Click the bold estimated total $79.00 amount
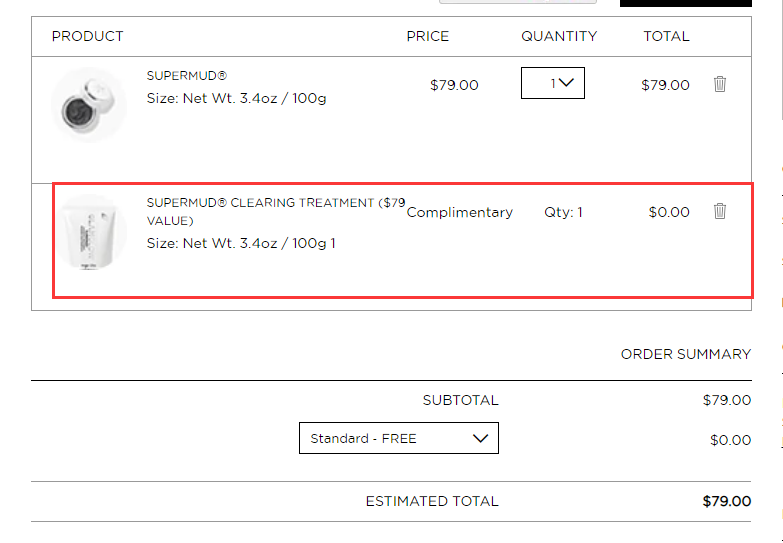 coord(727,501)
